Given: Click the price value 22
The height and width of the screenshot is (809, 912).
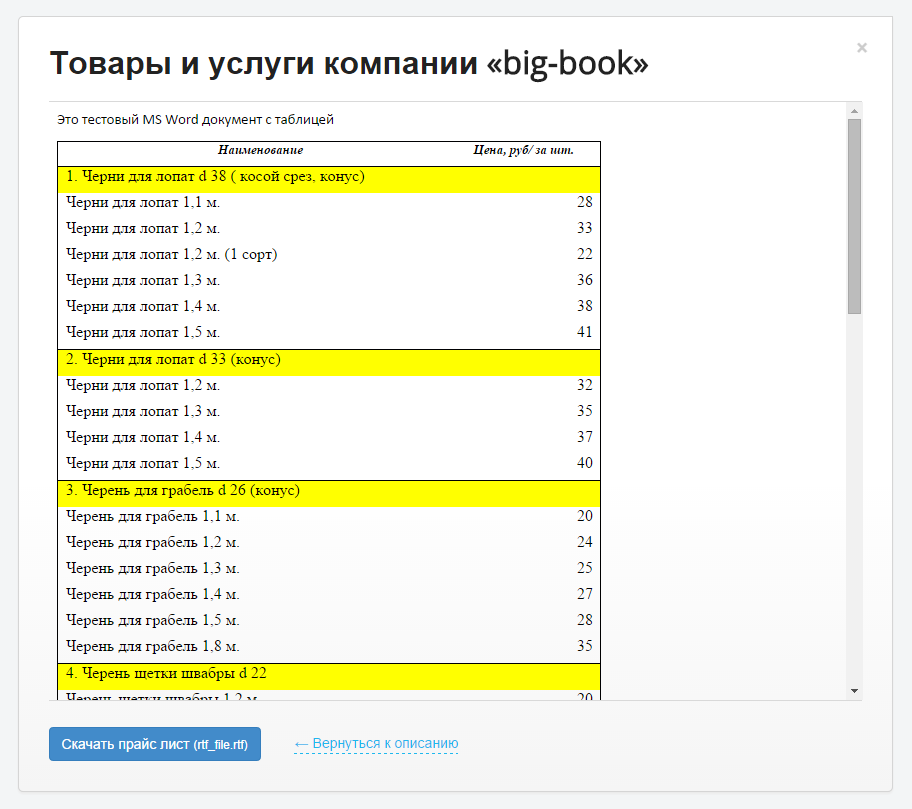Looking at the screenshot, I should click(x=584, y=254).
